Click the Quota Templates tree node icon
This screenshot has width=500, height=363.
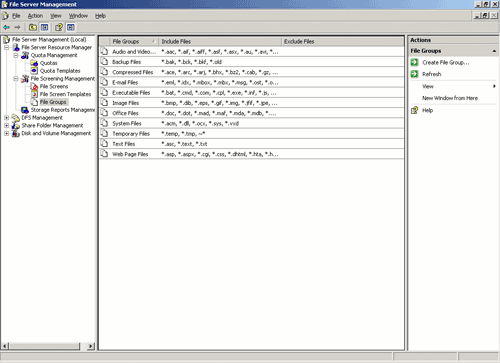point(34,71)
